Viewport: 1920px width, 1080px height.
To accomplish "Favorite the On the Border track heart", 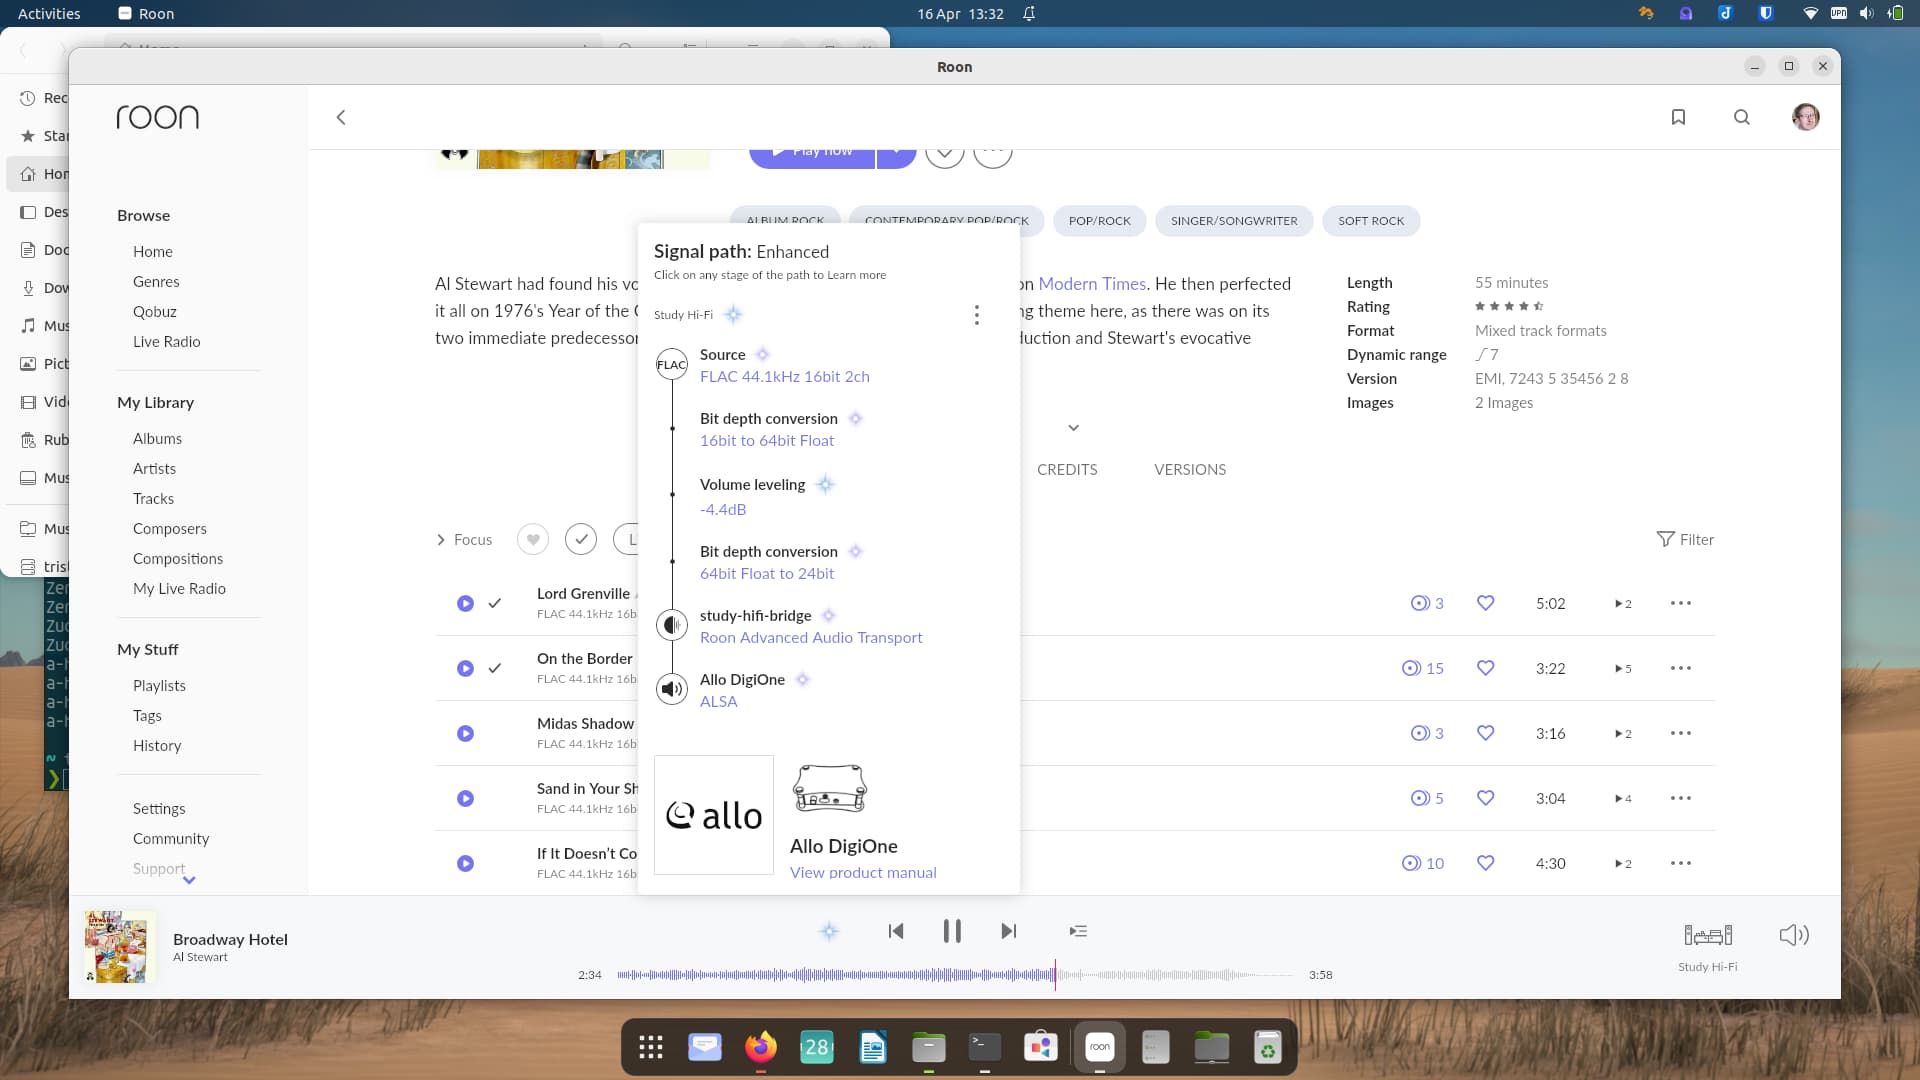I will click(1485, 668).
